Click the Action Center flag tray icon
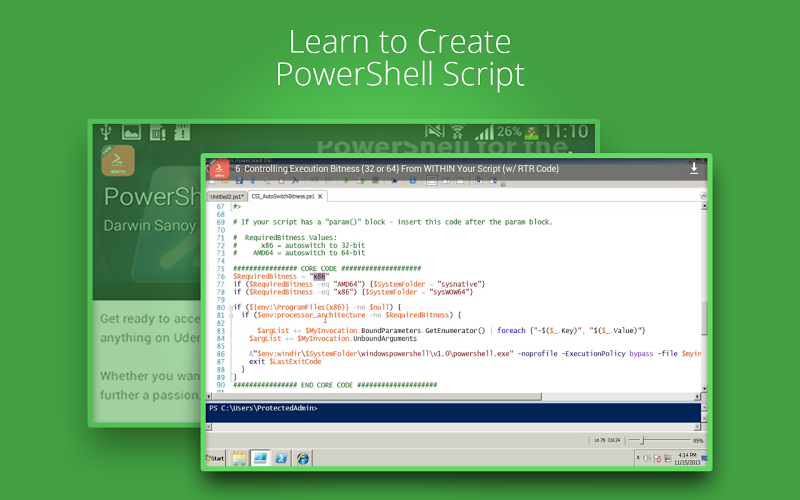Image resolution: width=800 pixels, height=500 pixels. point(657,458)
